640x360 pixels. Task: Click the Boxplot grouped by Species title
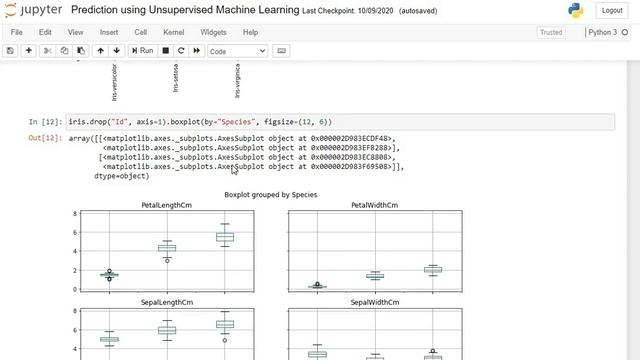271,195
